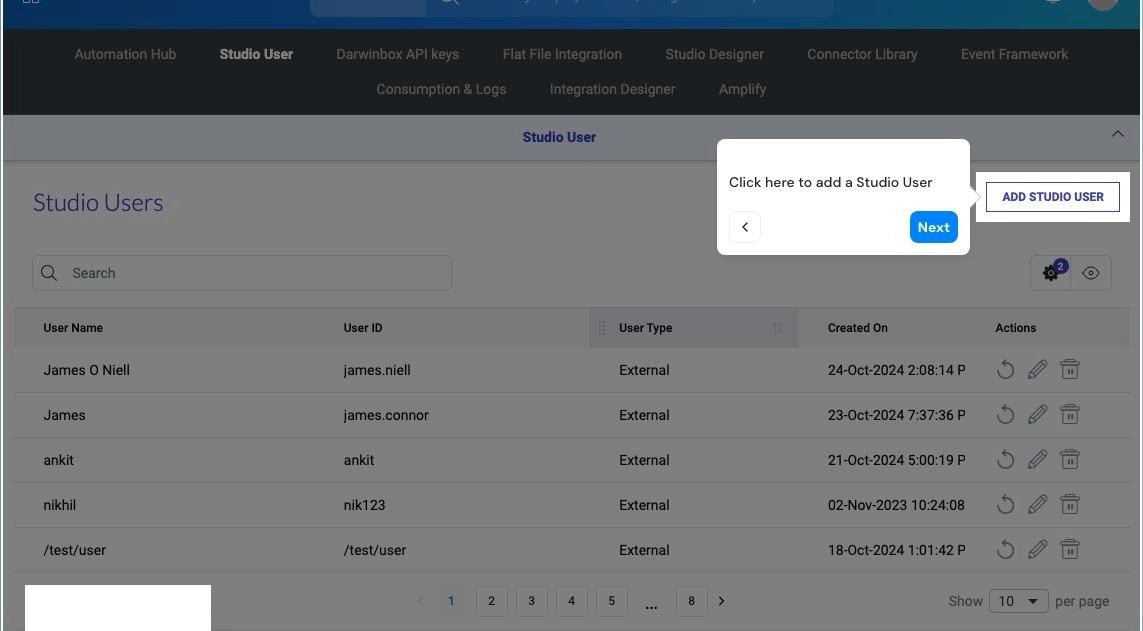Jump to page 8

click(x=691, y=601)
